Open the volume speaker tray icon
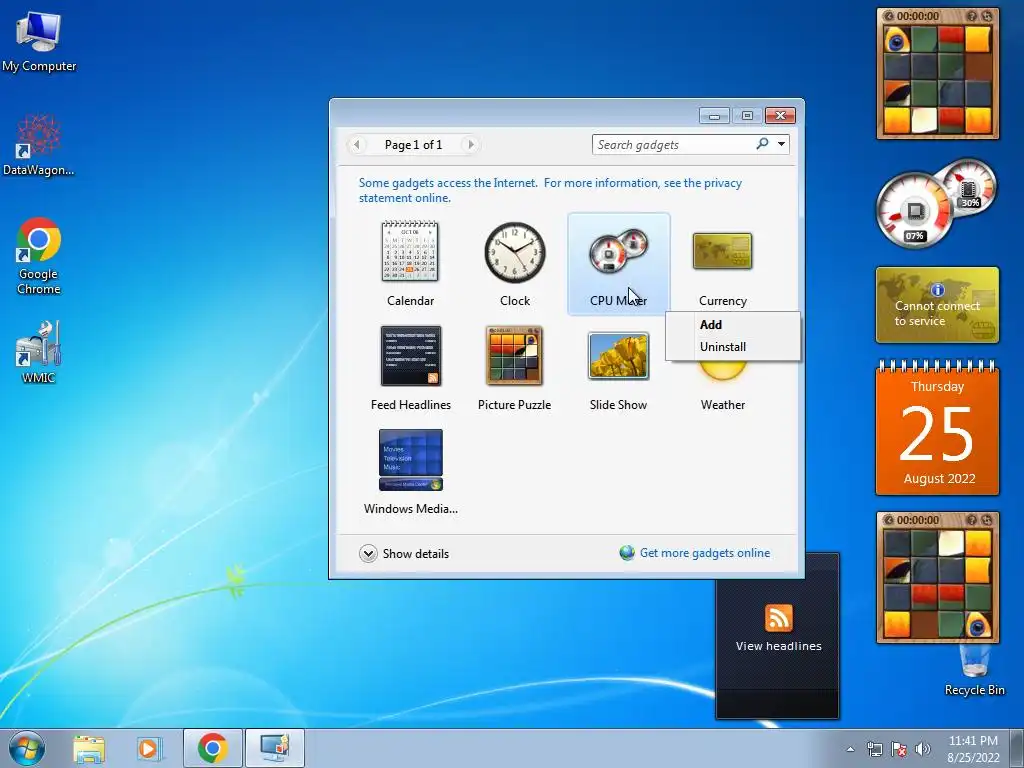Viewport: 1024px width, 768px height. point(923,749)
